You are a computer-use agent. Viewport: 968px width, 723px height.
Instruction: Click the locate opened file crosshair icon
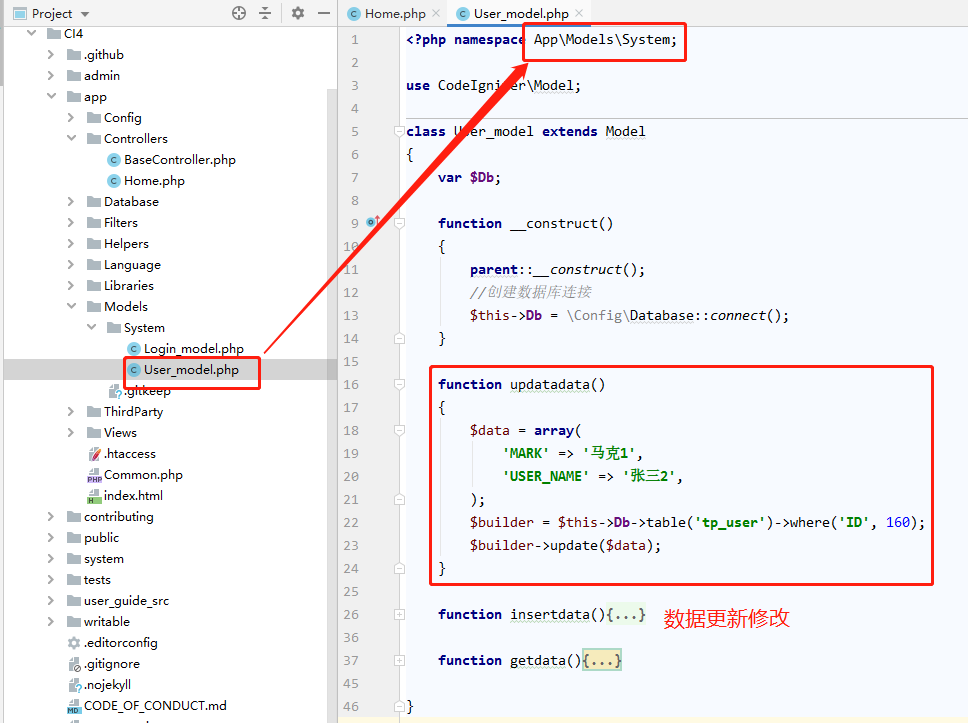(x=239, y=13)
